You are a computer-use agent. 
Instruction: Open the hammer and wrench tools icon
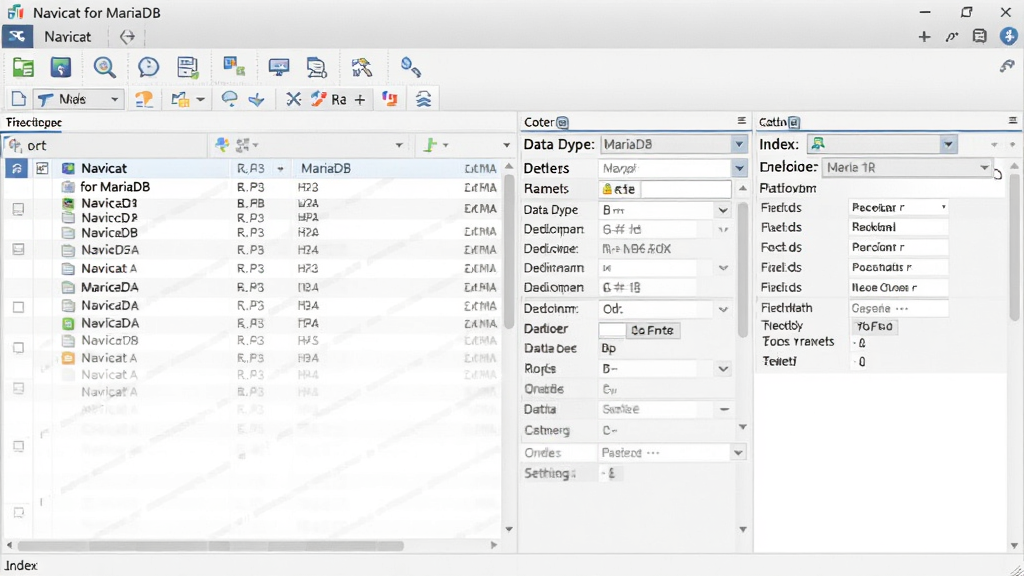(x=361, y=67)
